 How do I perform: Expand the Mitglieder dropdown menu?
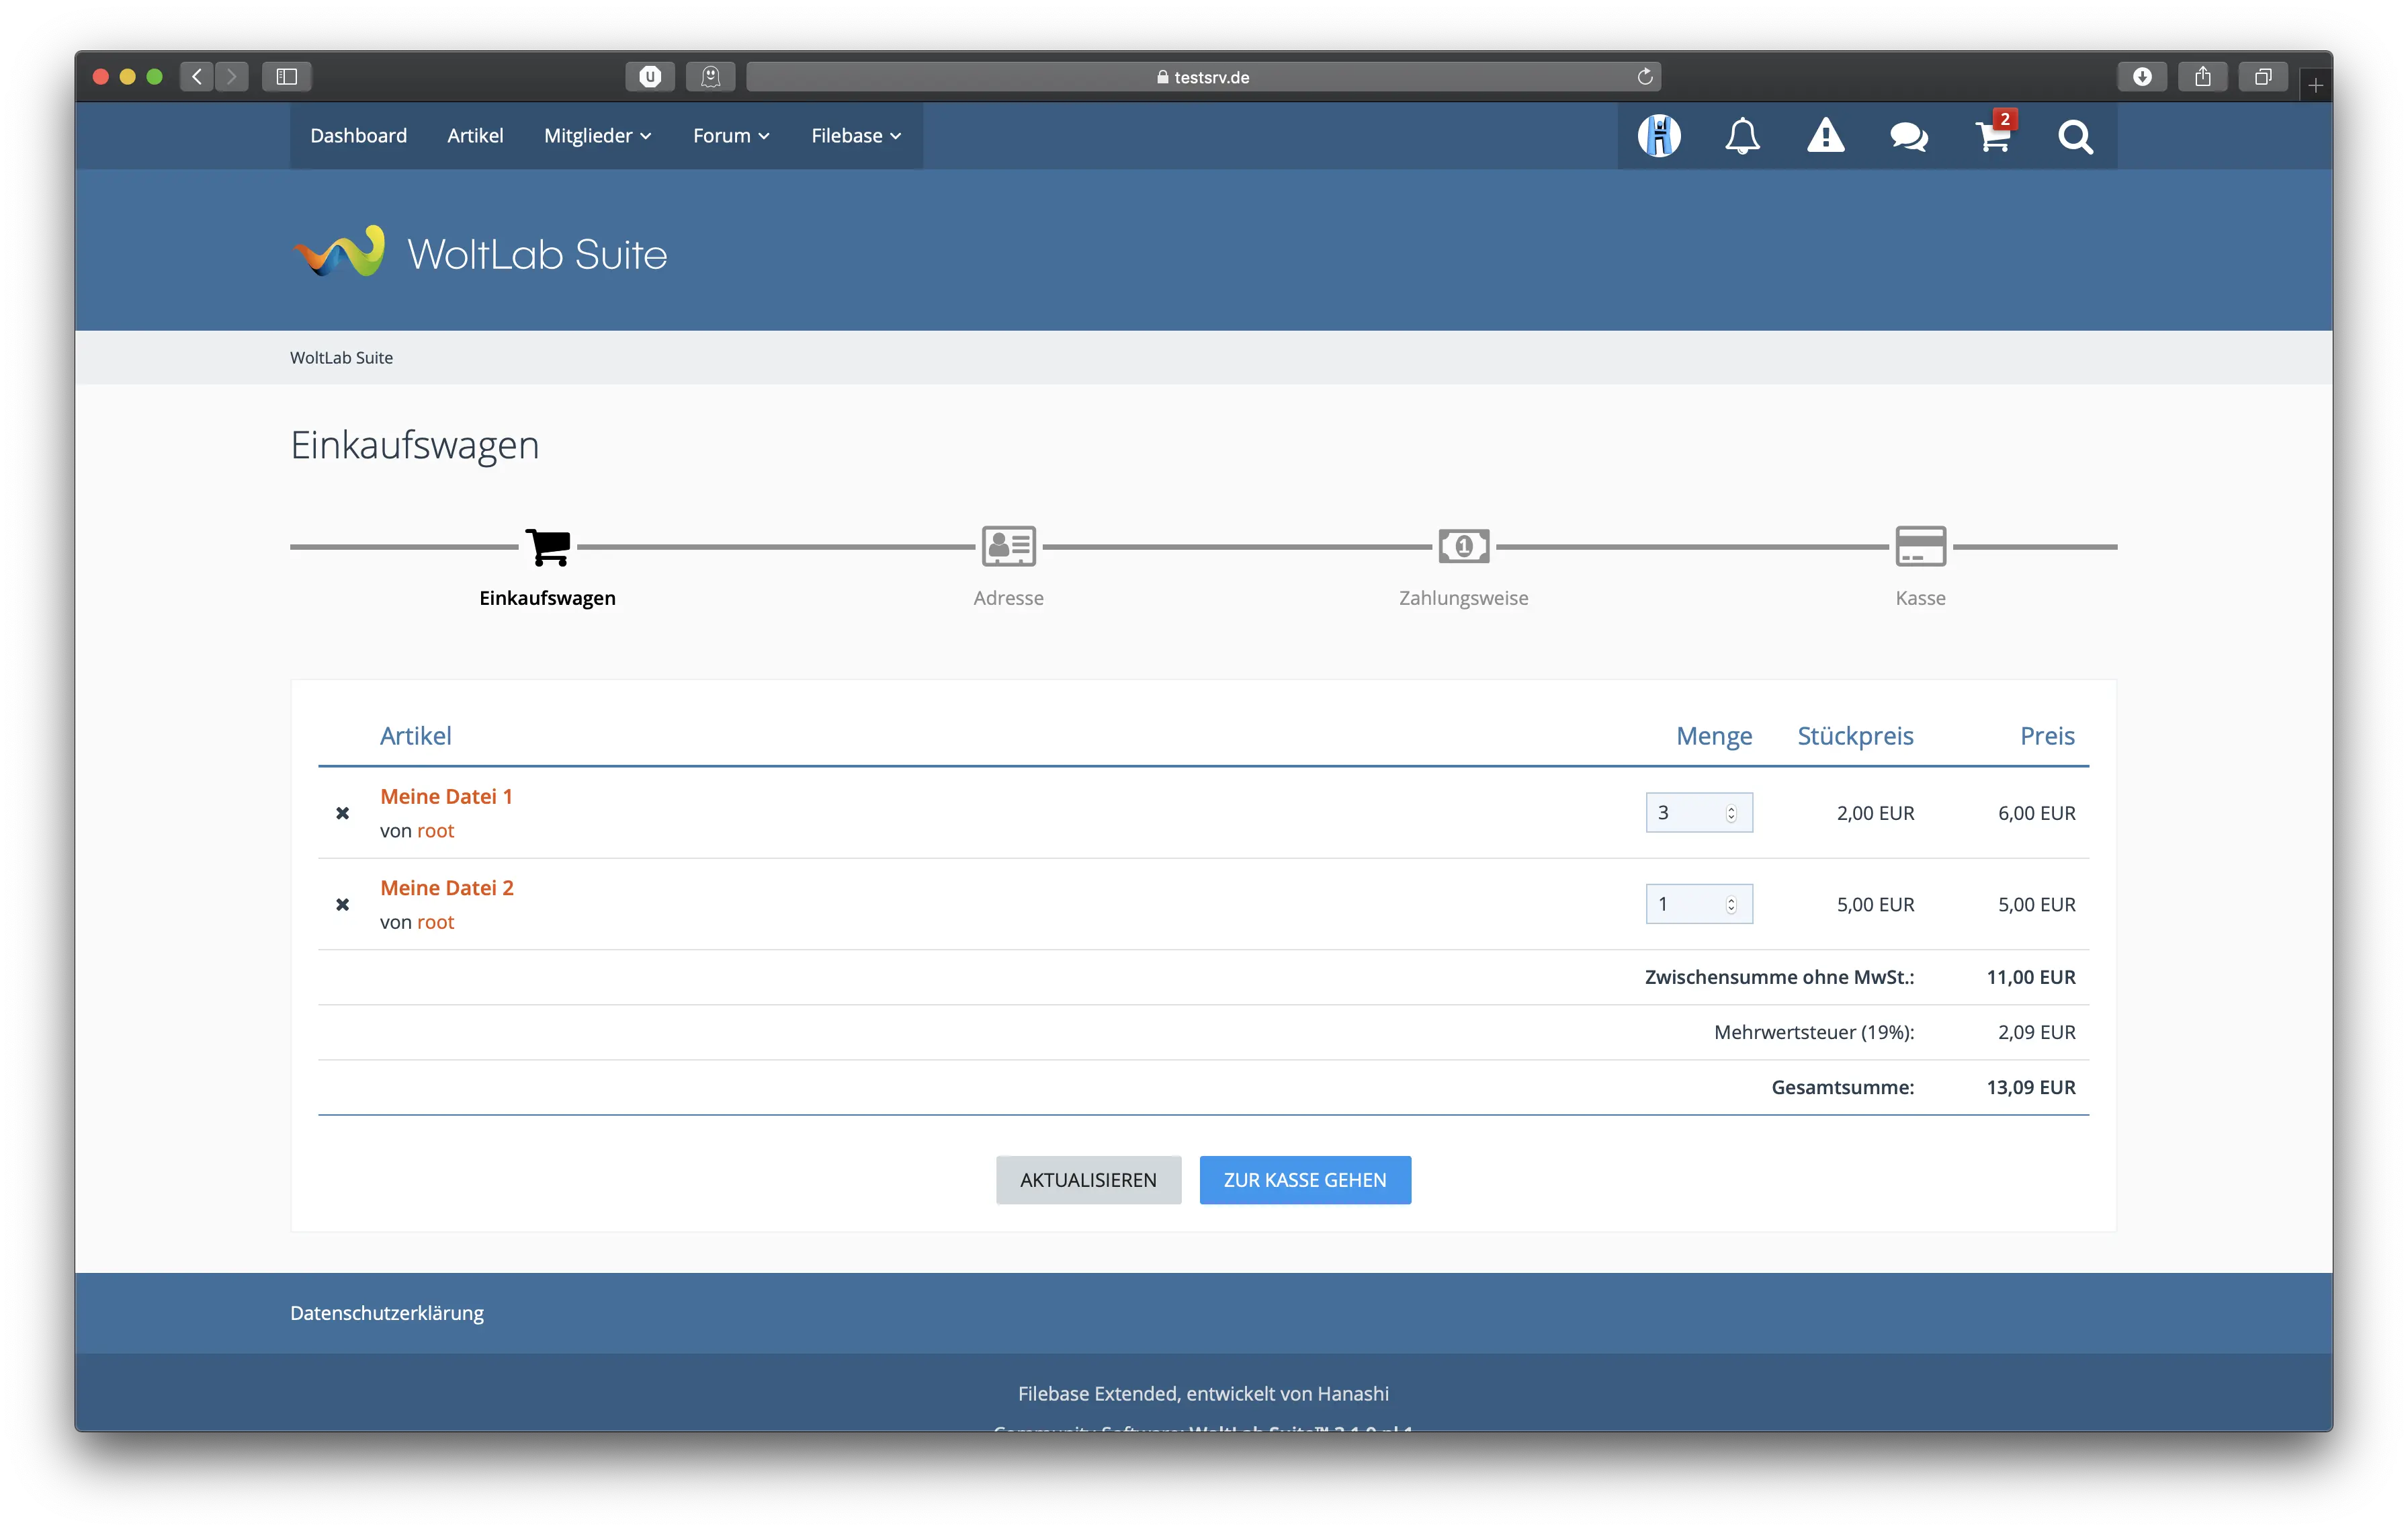(x=597, y=136)
